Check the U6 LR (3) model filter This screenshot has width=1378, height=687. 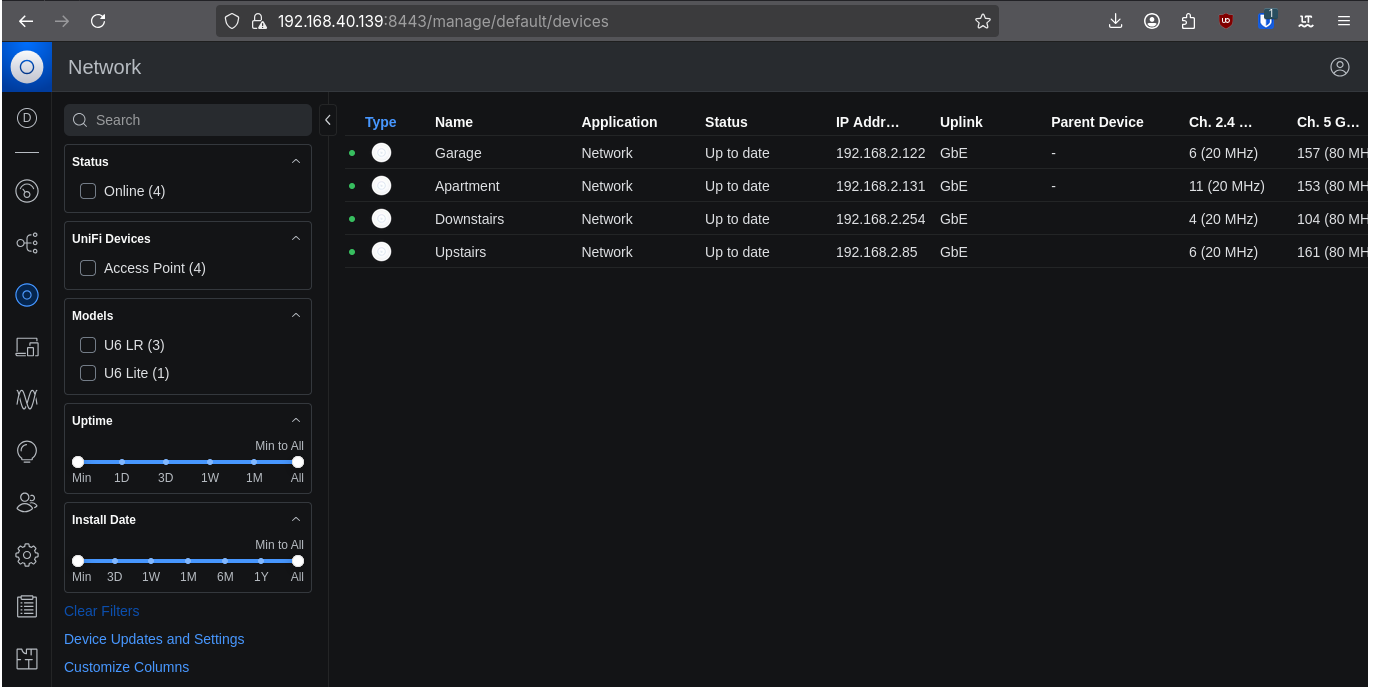88,345
